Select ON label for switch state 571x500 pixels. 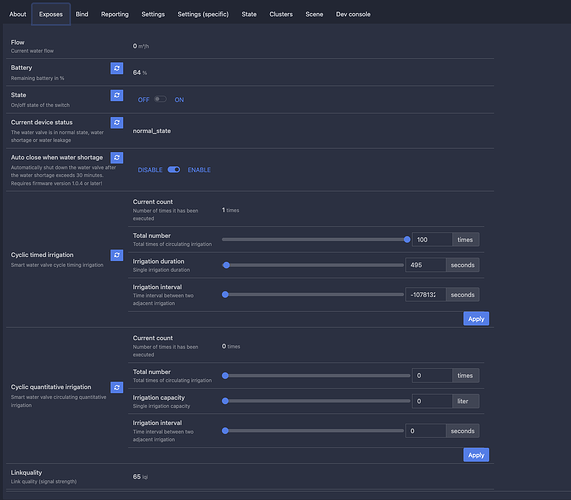[179, 100]
